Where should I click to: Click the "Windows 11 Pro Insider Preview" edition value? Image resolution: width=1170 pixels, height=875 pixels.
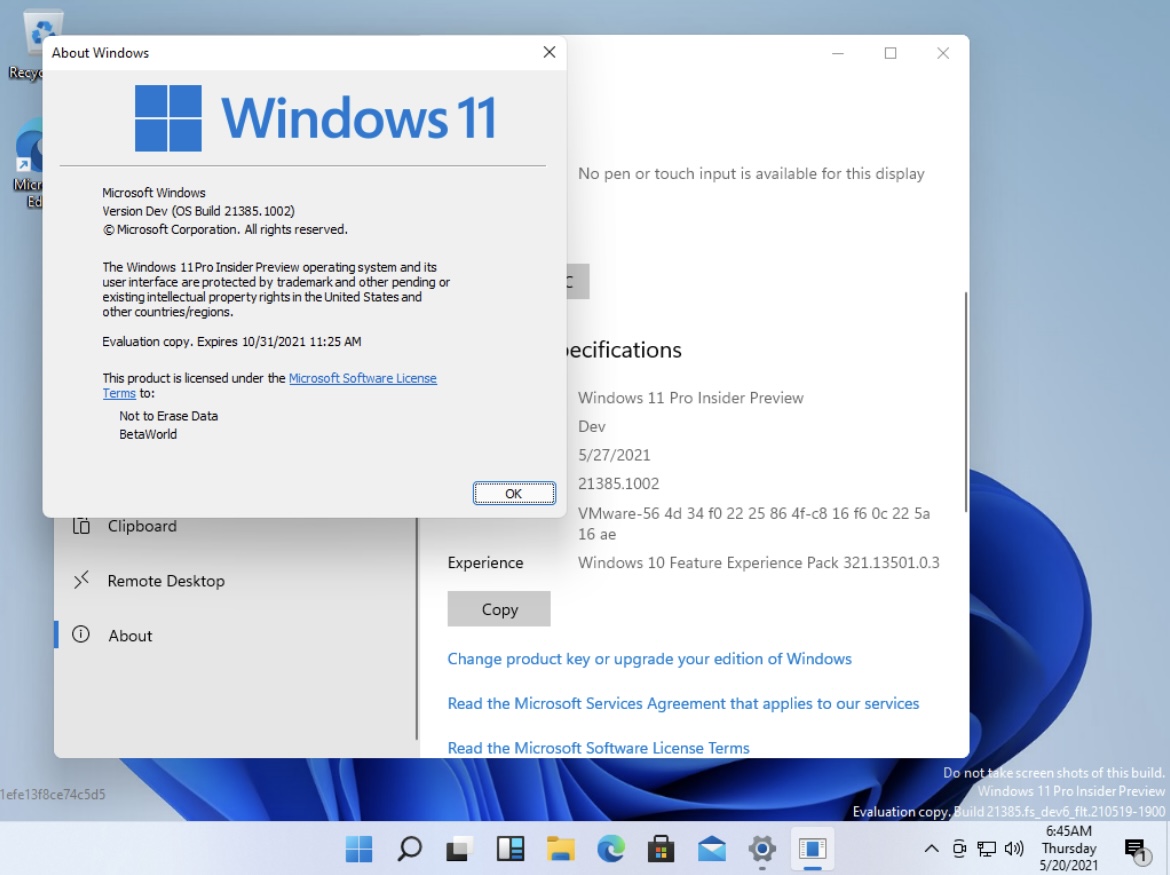point(690,398)
